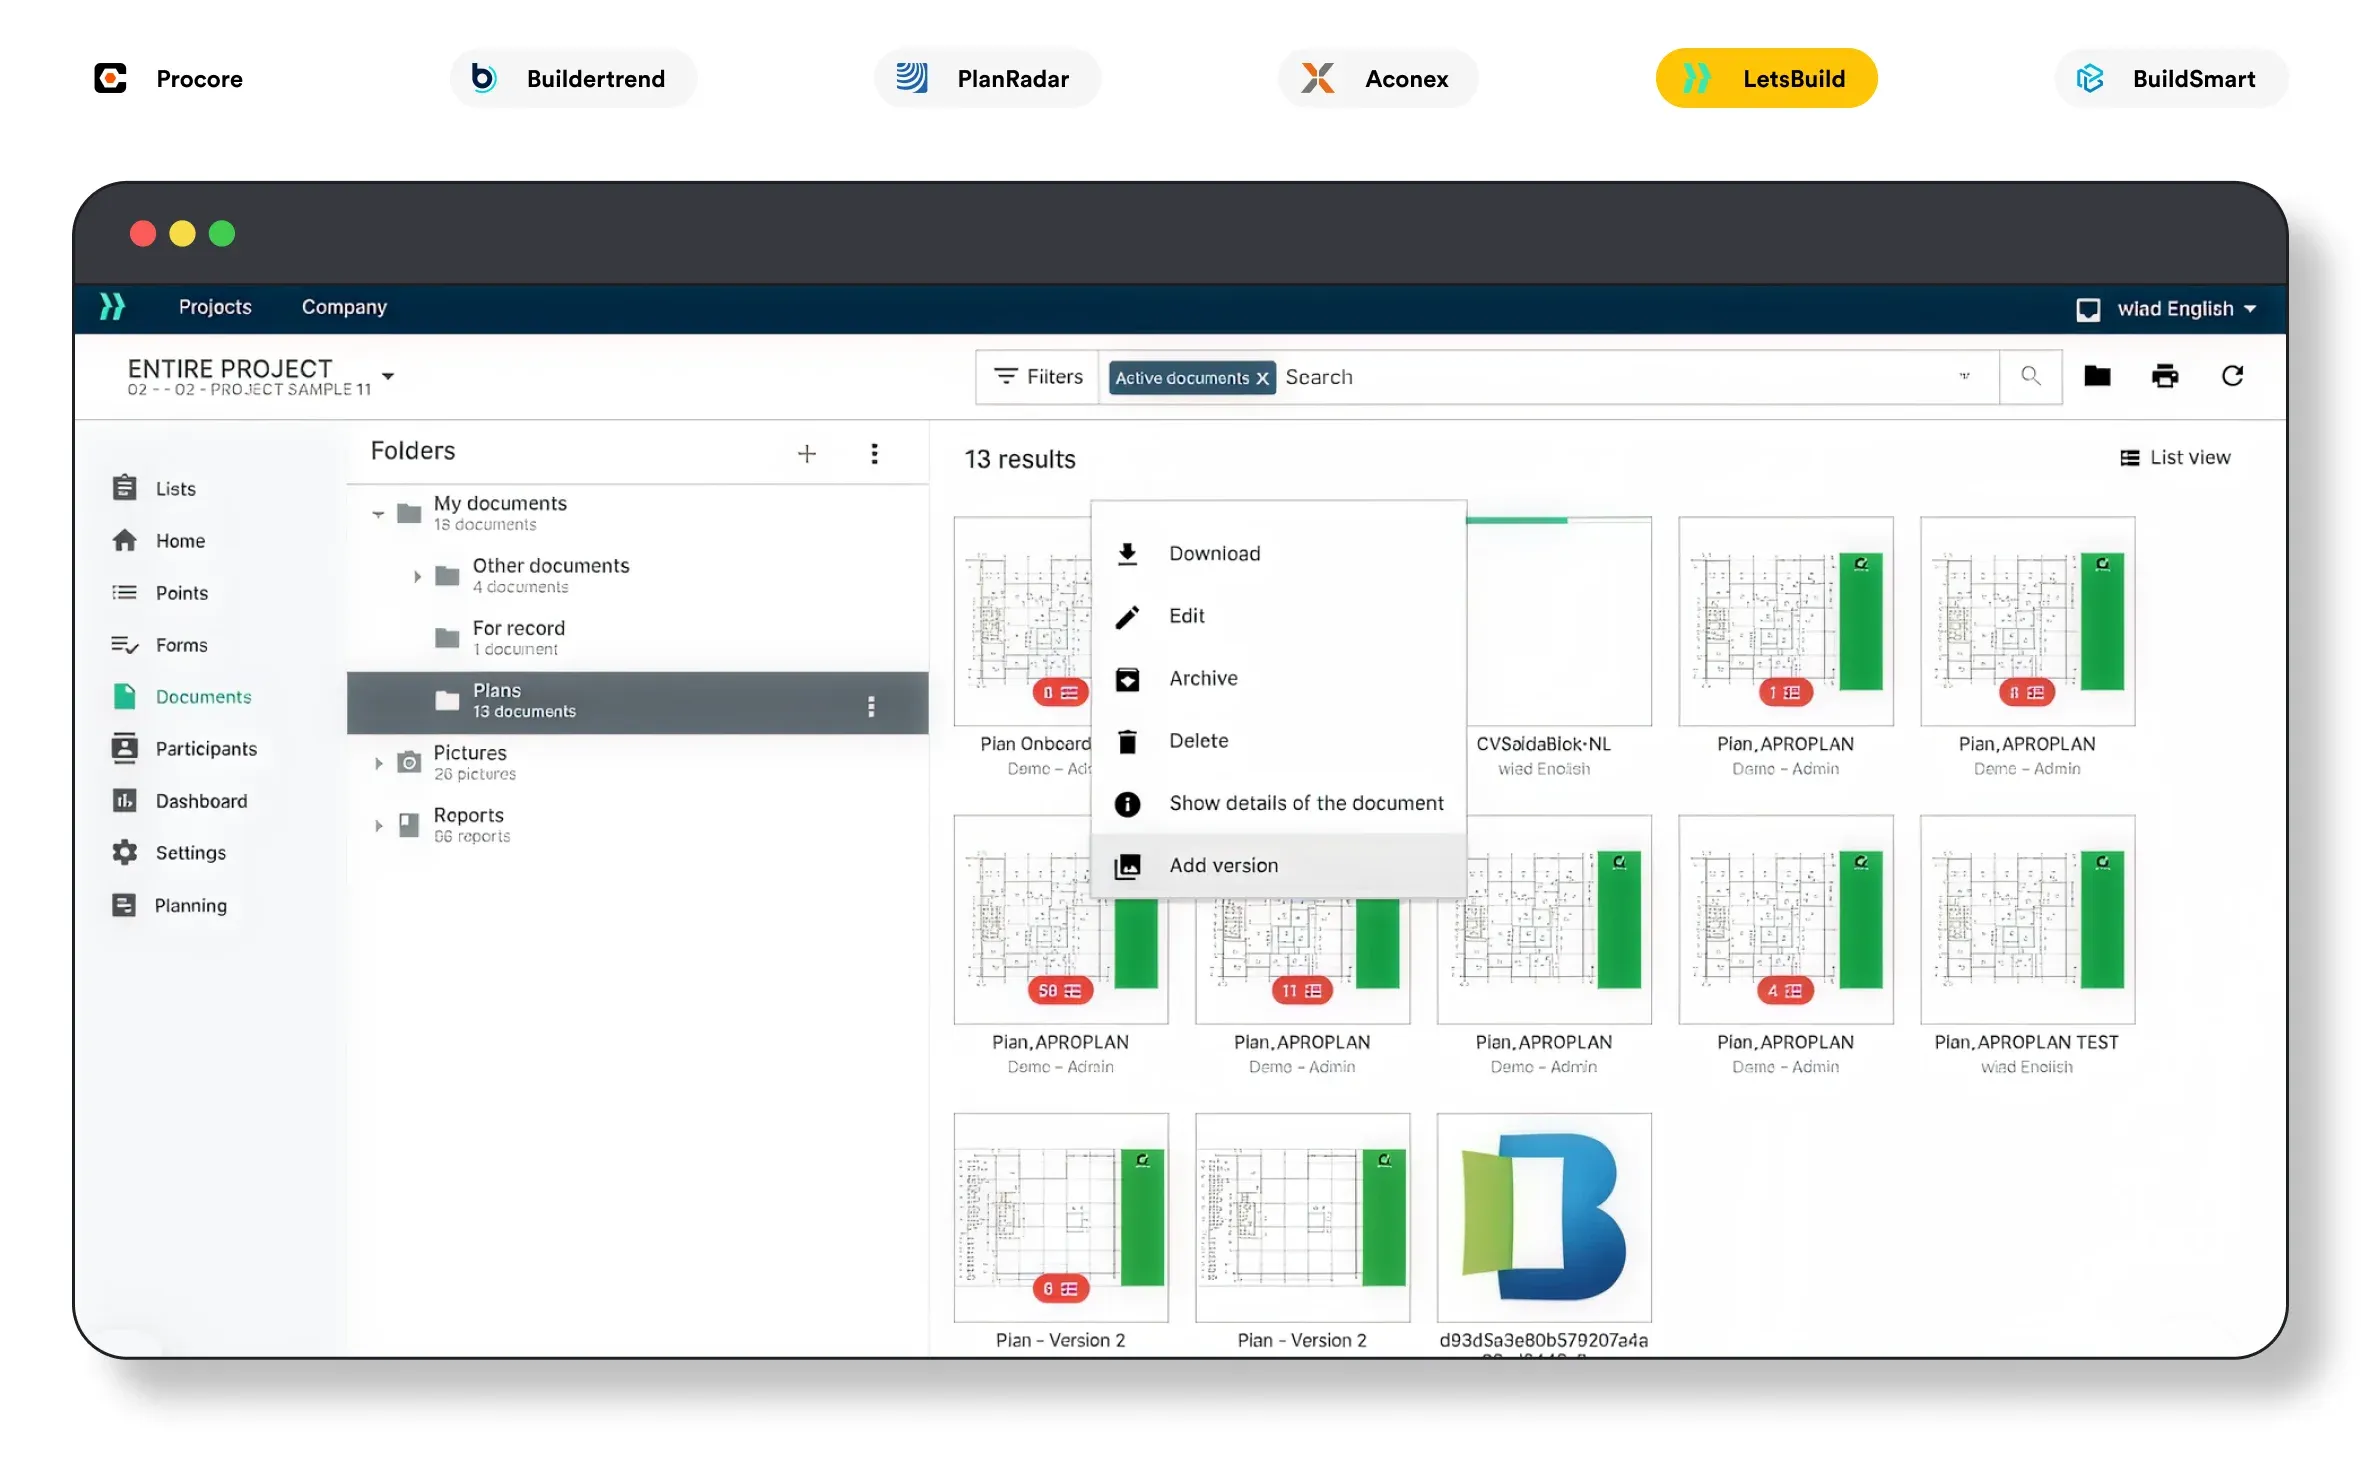Open the CVSaldaBlok-NL document thumbnail
This screenshot has height=1464, width=2361.
(x=1558, y=621)
